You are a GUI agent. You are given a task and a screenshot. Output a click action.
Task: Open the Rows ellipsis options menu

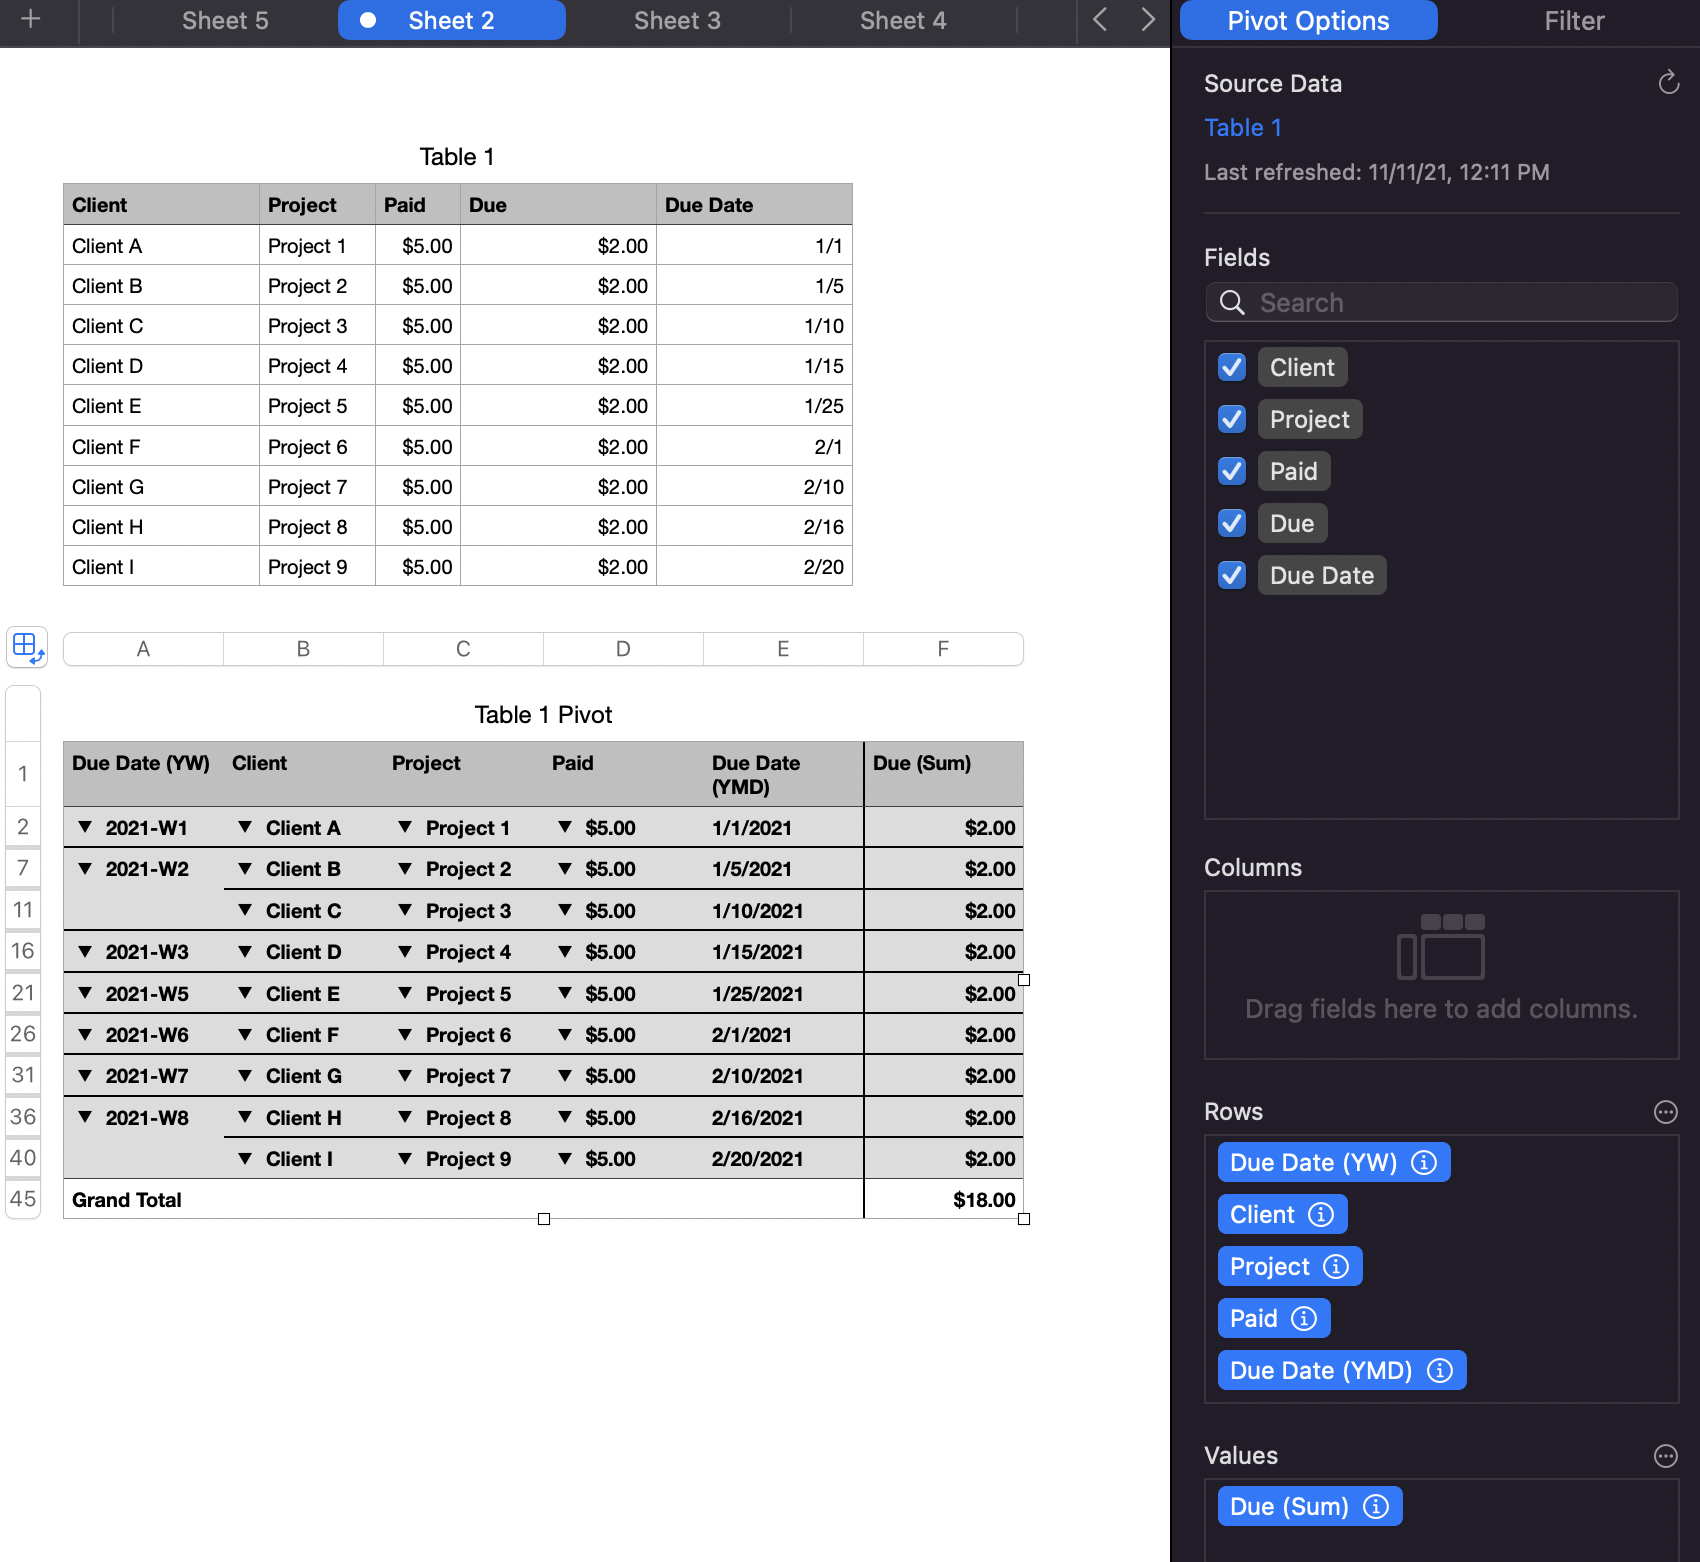[x=1665, y=1111]
